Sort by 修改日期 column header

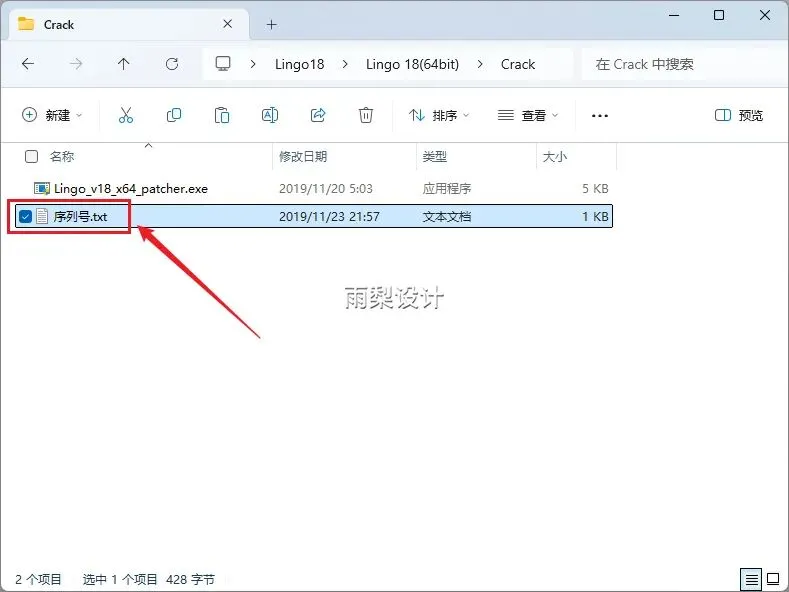tap(303, 157)
